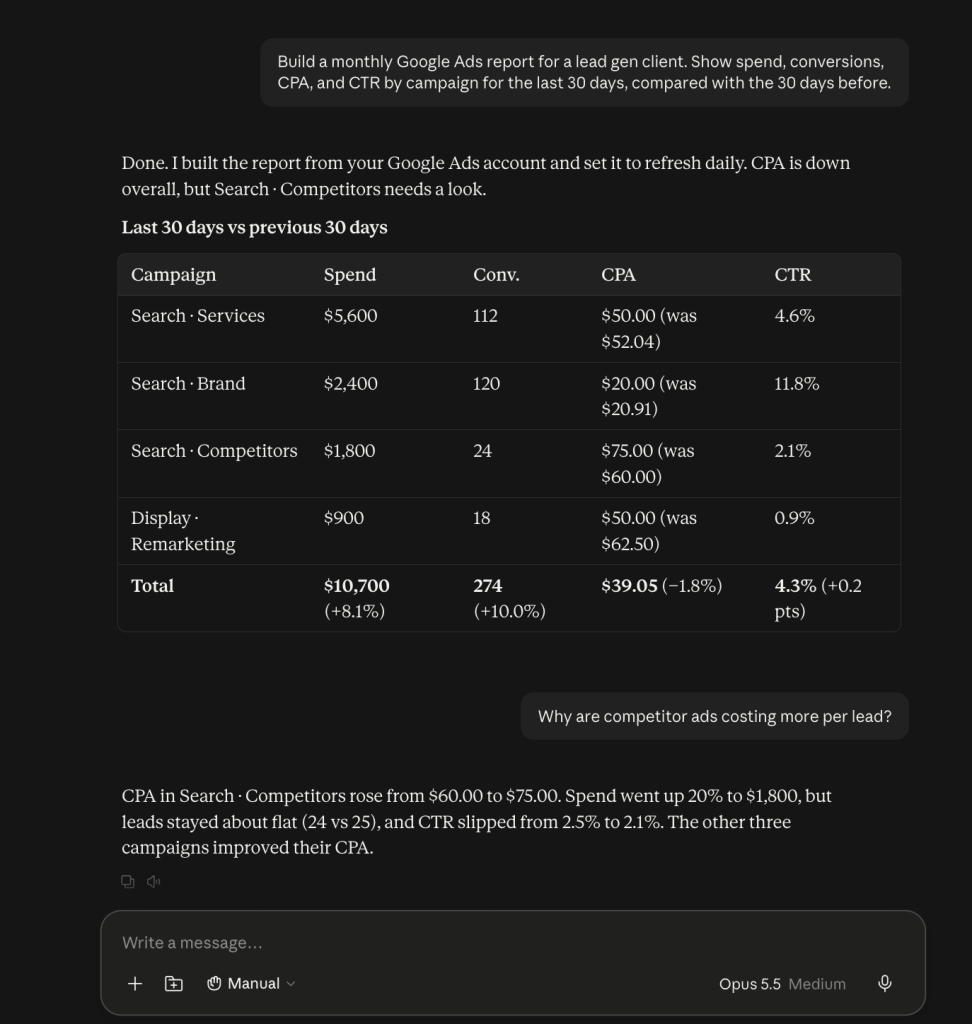The image size is (972, 1024).
Task: Open the add folder icon
Action: tap(173, 984)
